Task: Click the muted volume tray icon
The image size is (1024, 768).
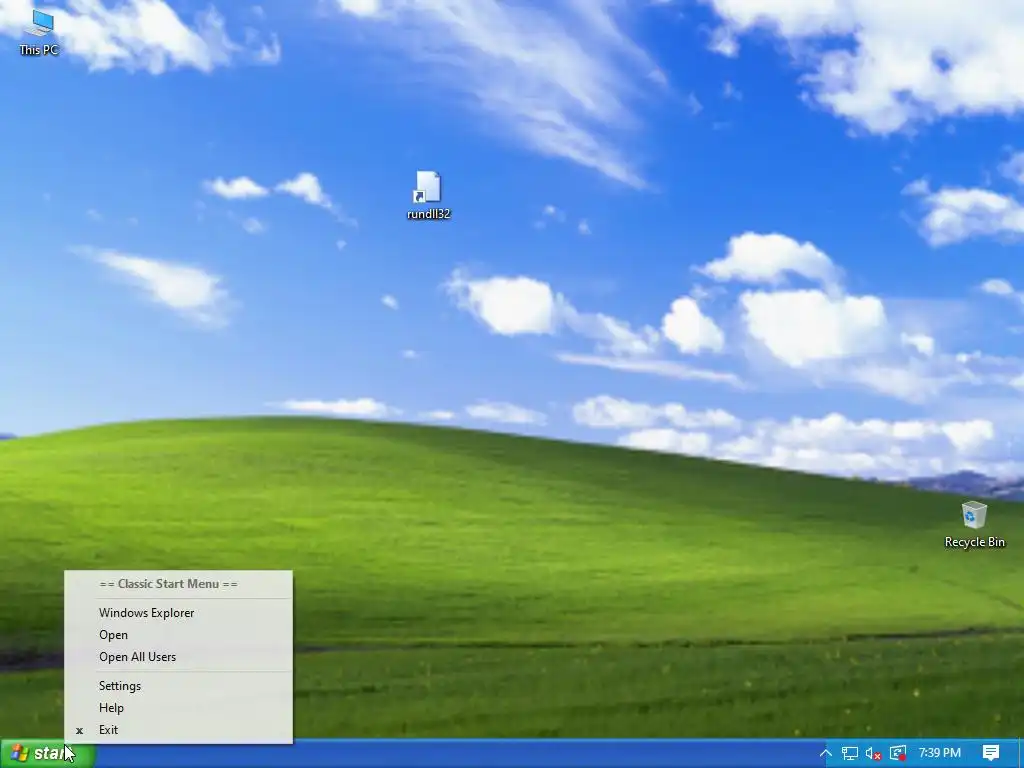Action: 873,754
